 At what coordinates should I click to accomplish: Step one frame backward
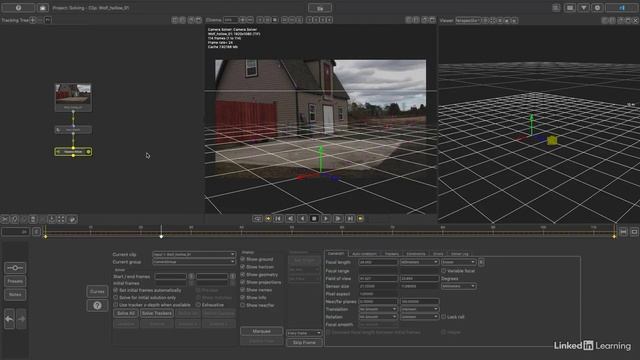[290, 219]
